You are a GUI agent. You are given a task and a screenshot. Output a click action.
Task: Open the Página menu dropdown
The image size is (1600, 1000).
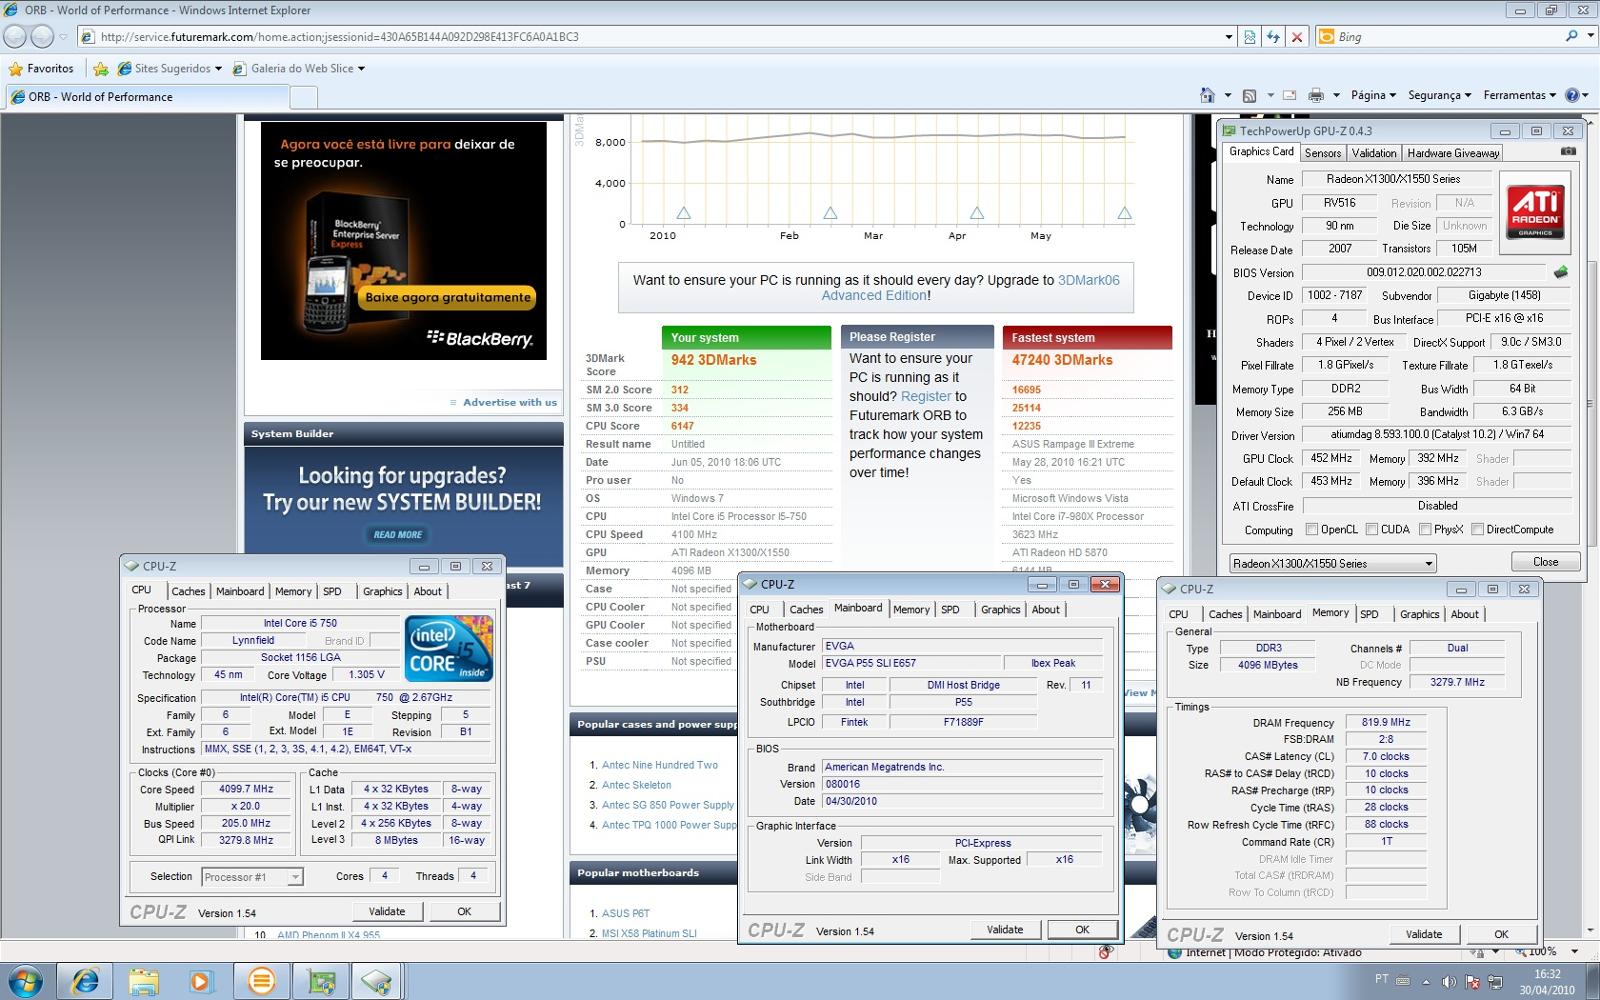[1373, 95]
